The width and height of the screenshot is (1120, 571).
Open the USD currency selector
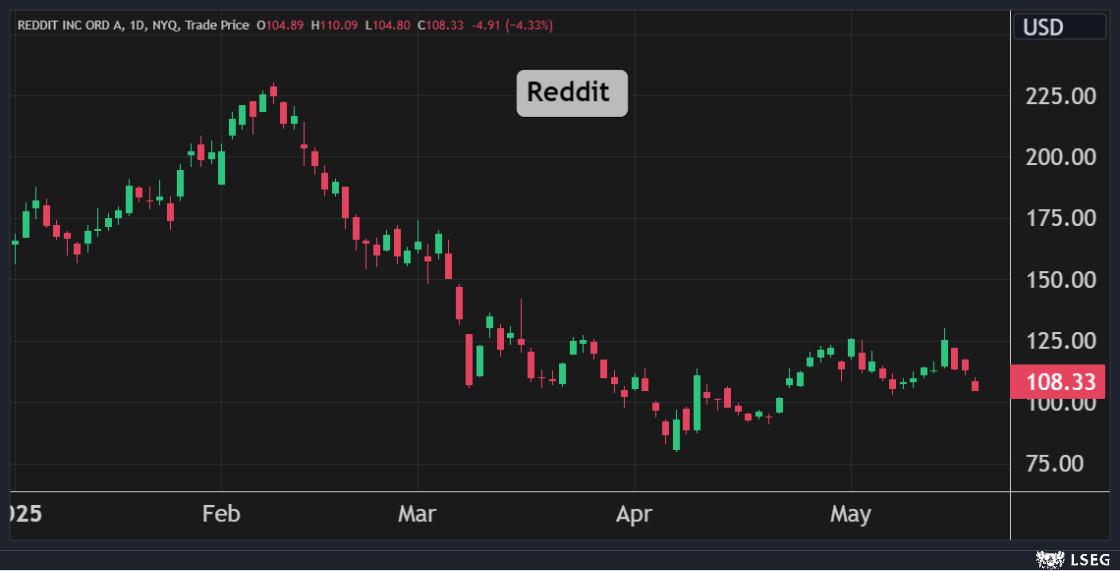[1056, 27]
